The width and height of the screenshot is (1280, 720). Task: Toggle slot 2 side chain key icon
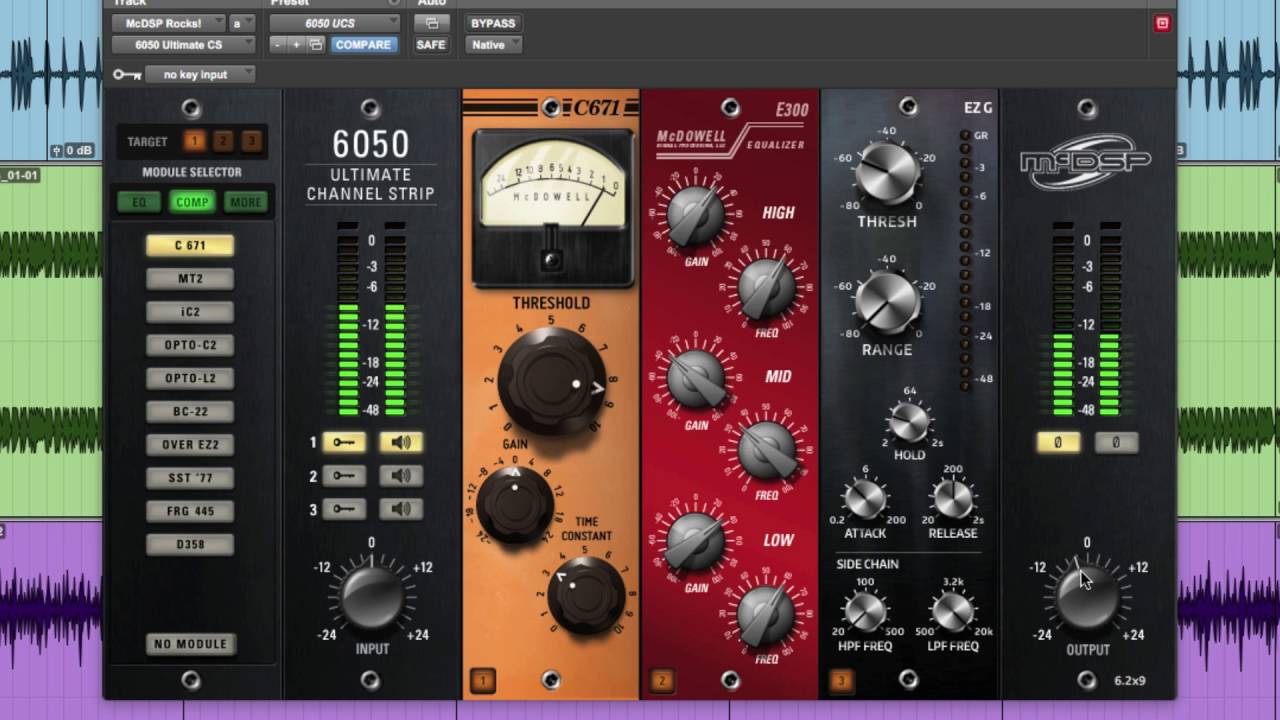click(x=344, y=477)
